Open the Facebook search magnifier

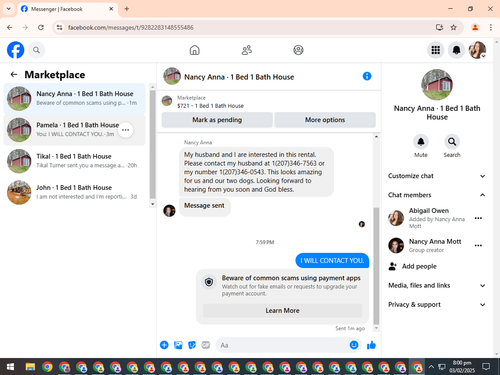pos(36,50)
